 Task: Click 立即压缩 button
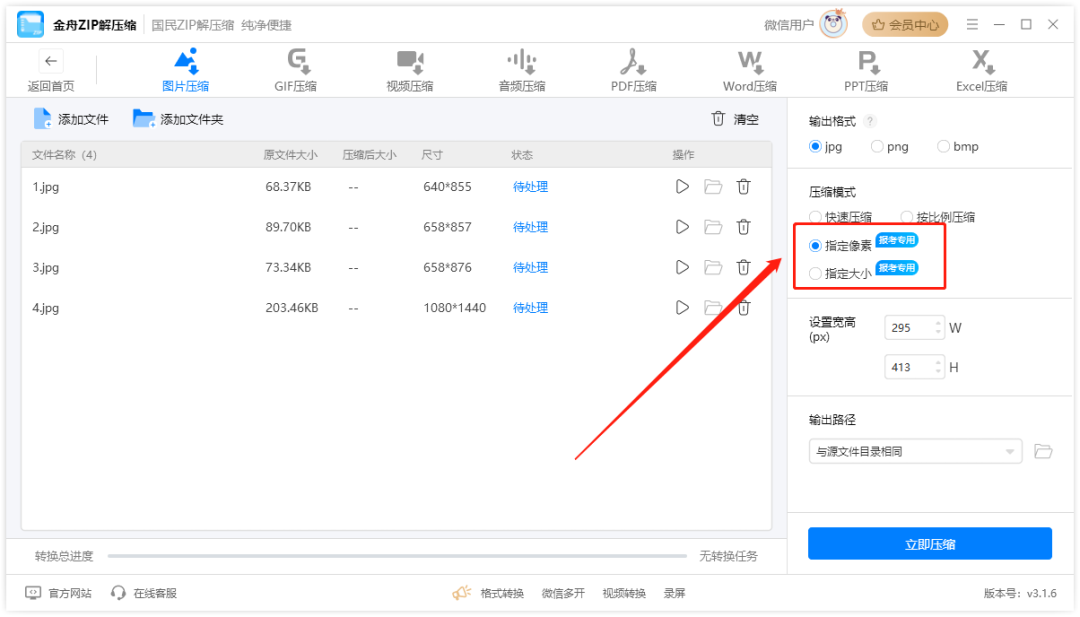click(930, 544)
